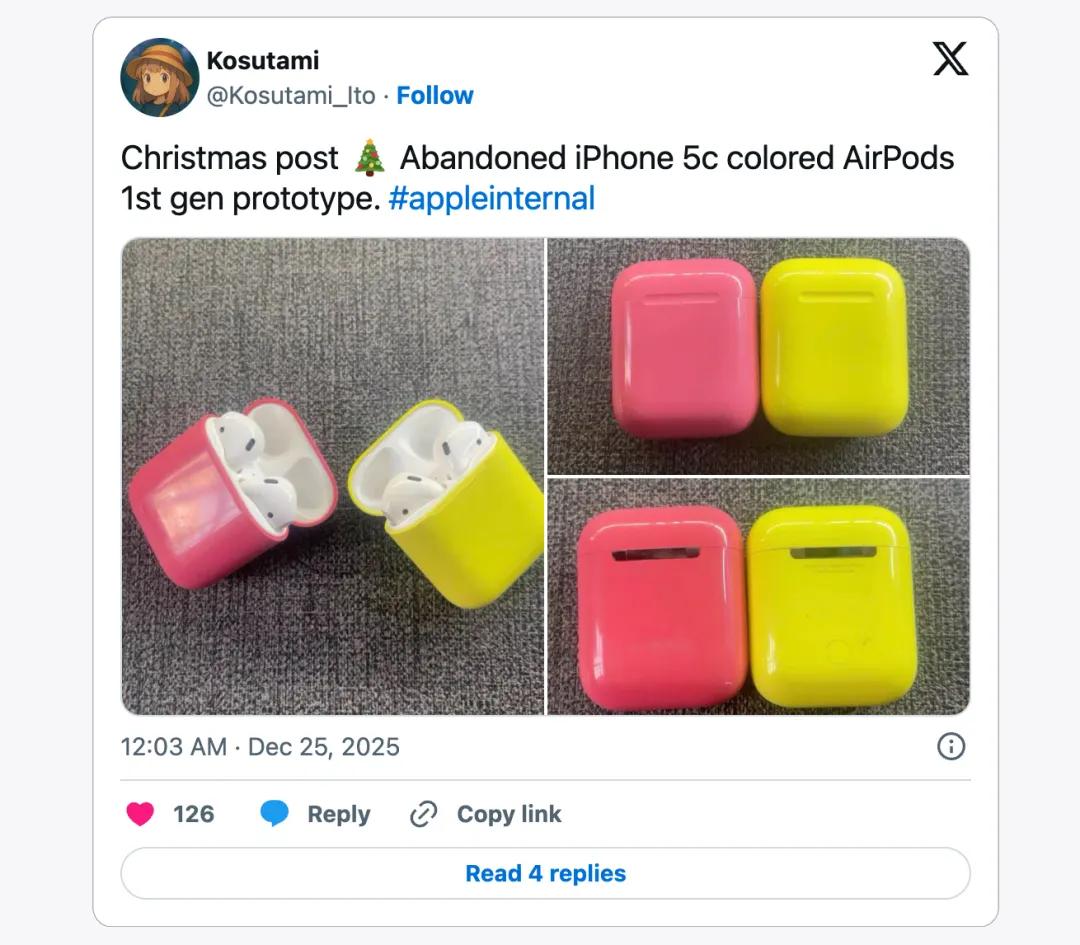Like the tweet via the heart icon
Image resolution: width=1080 pixels, height=945 pixels.
click(140, 813)
